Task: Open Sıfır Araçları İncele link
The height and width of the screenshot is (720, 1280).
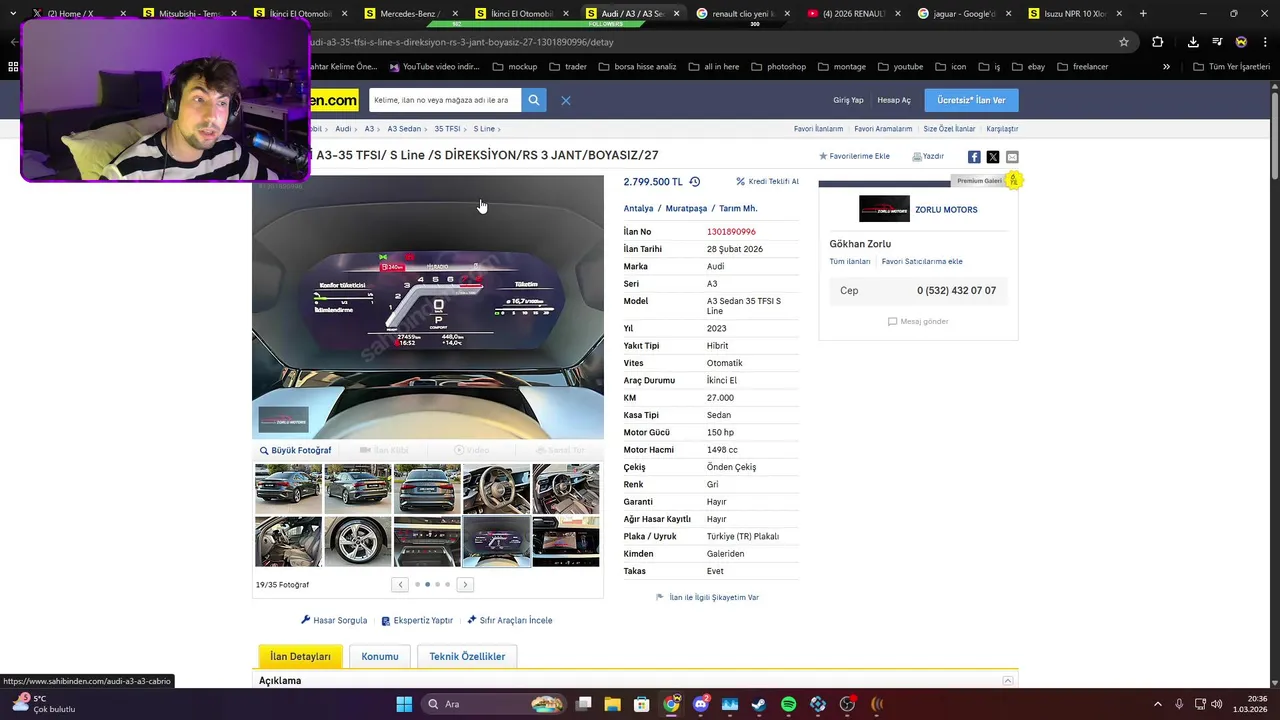Action: point(510,620)
